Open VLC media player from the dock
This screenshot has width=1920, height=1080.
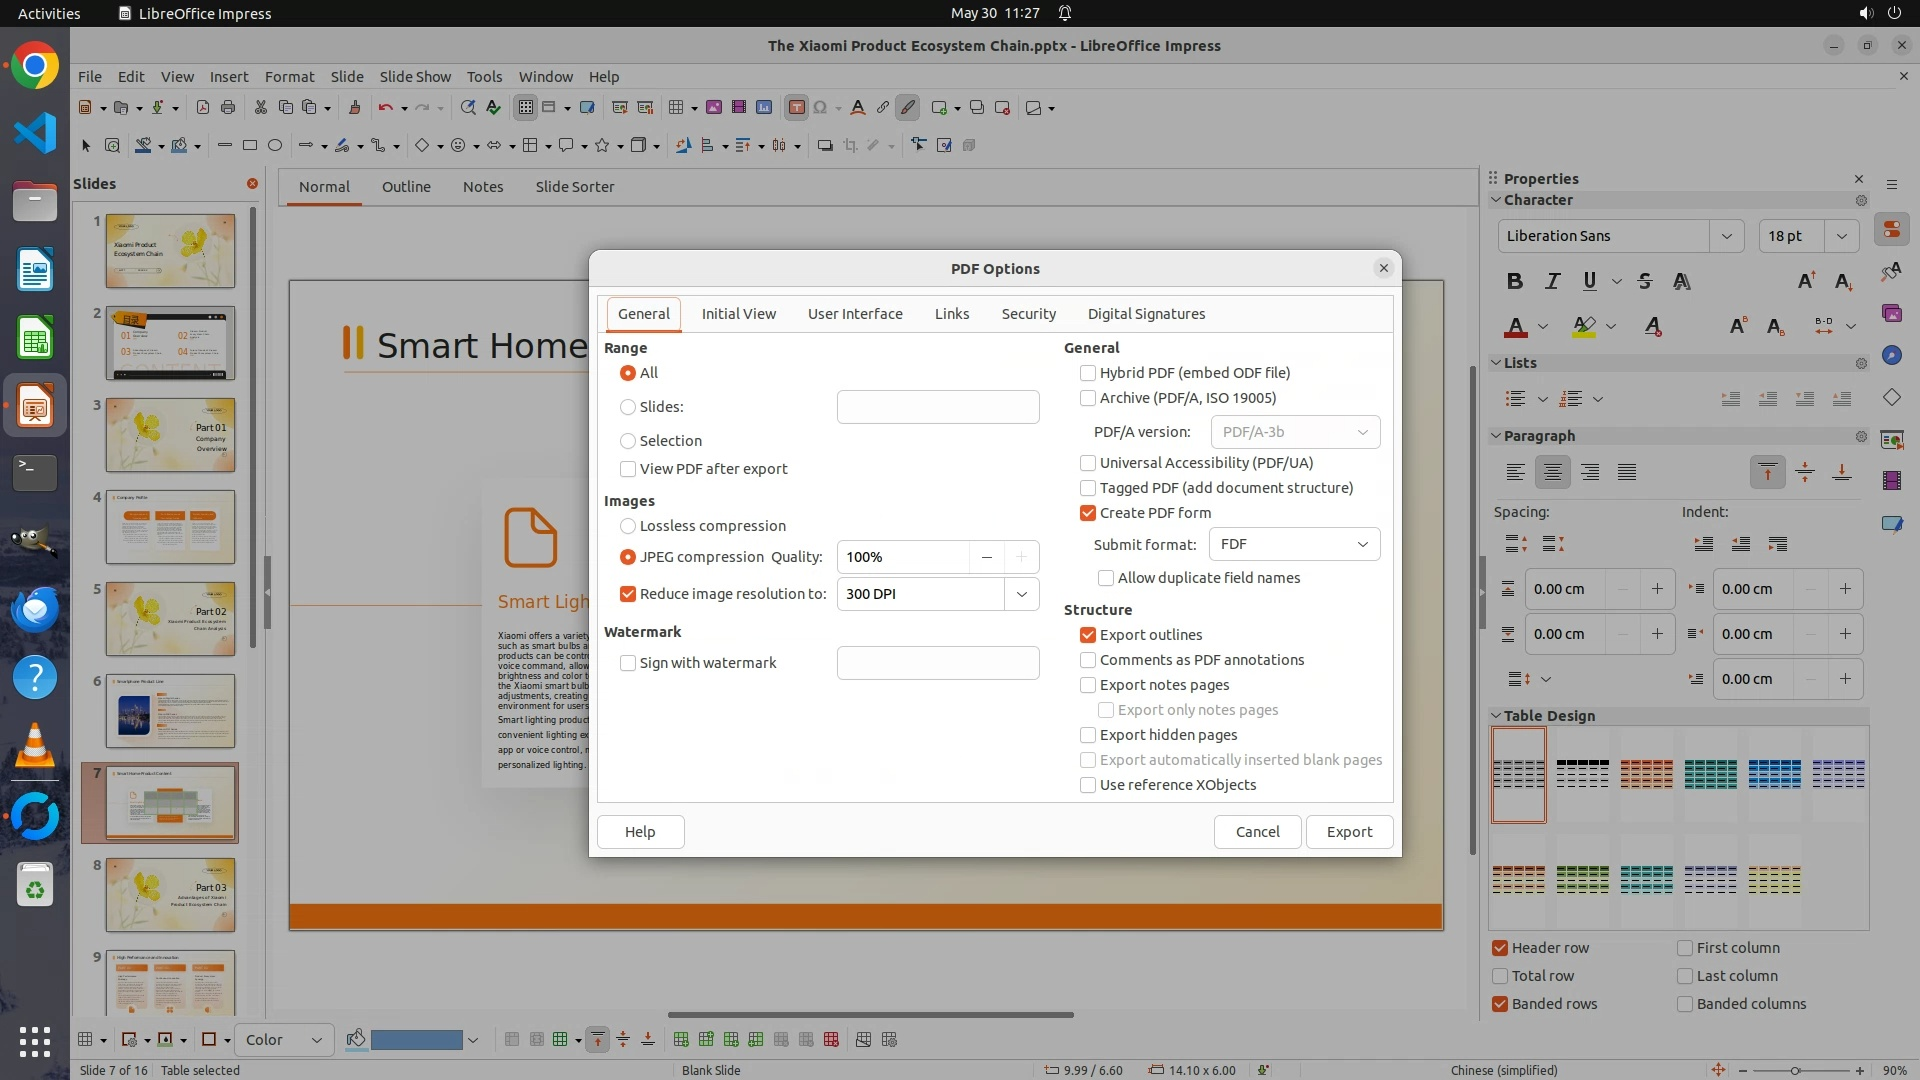click(x=35, y=746)
